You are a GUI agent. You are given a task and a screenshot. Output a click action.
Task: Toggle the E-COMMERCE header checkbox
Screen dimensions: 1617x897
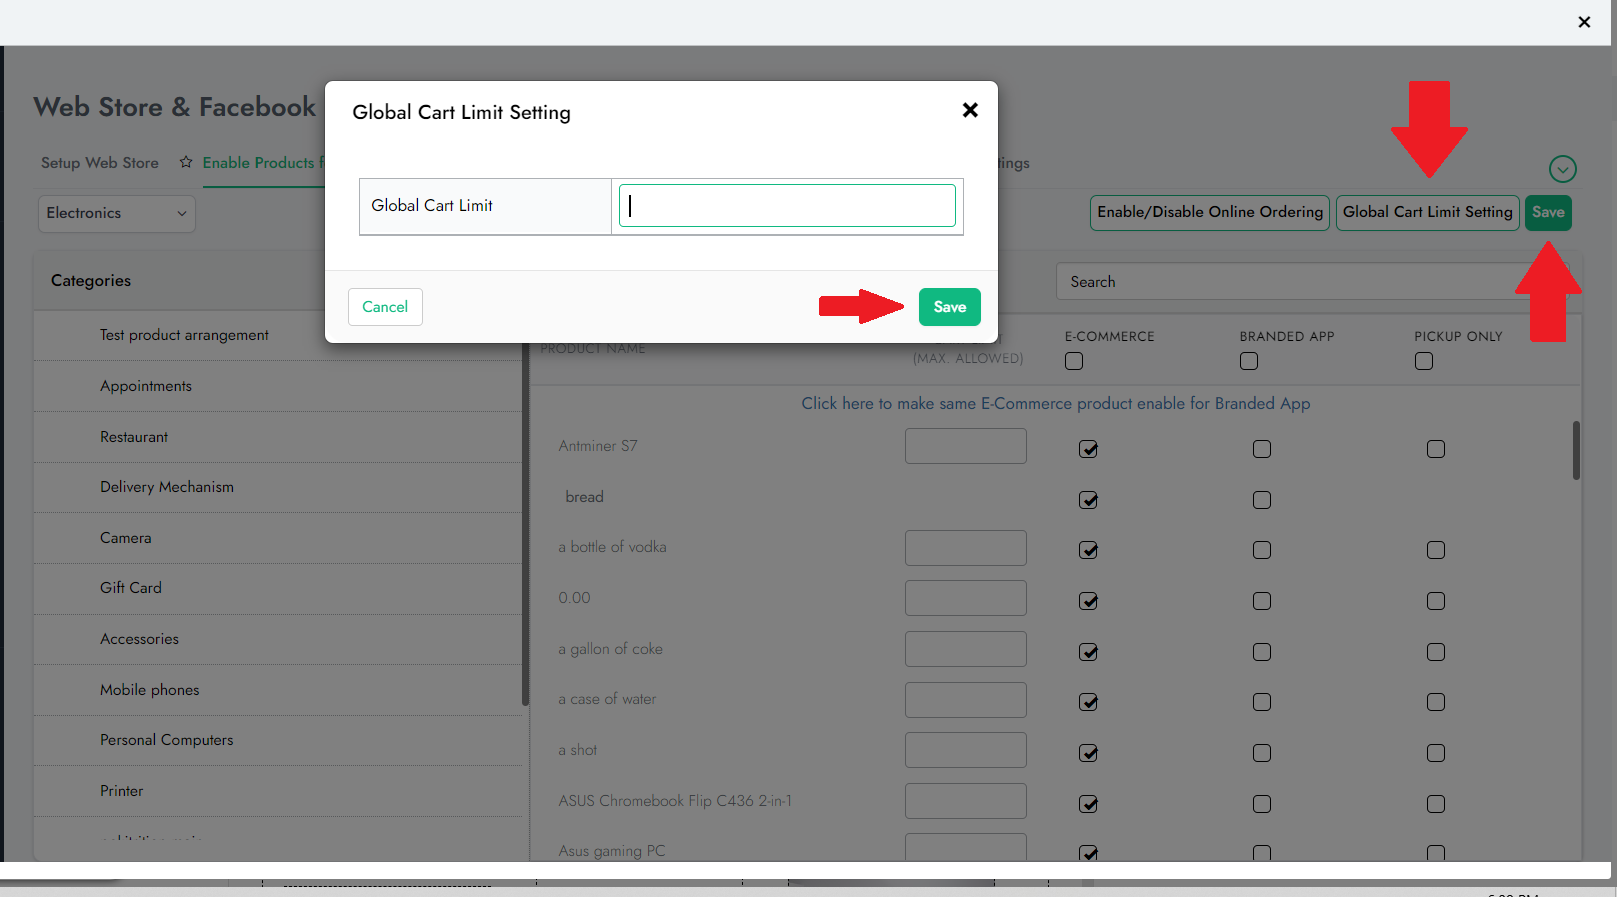click(x=1074, y=361)
